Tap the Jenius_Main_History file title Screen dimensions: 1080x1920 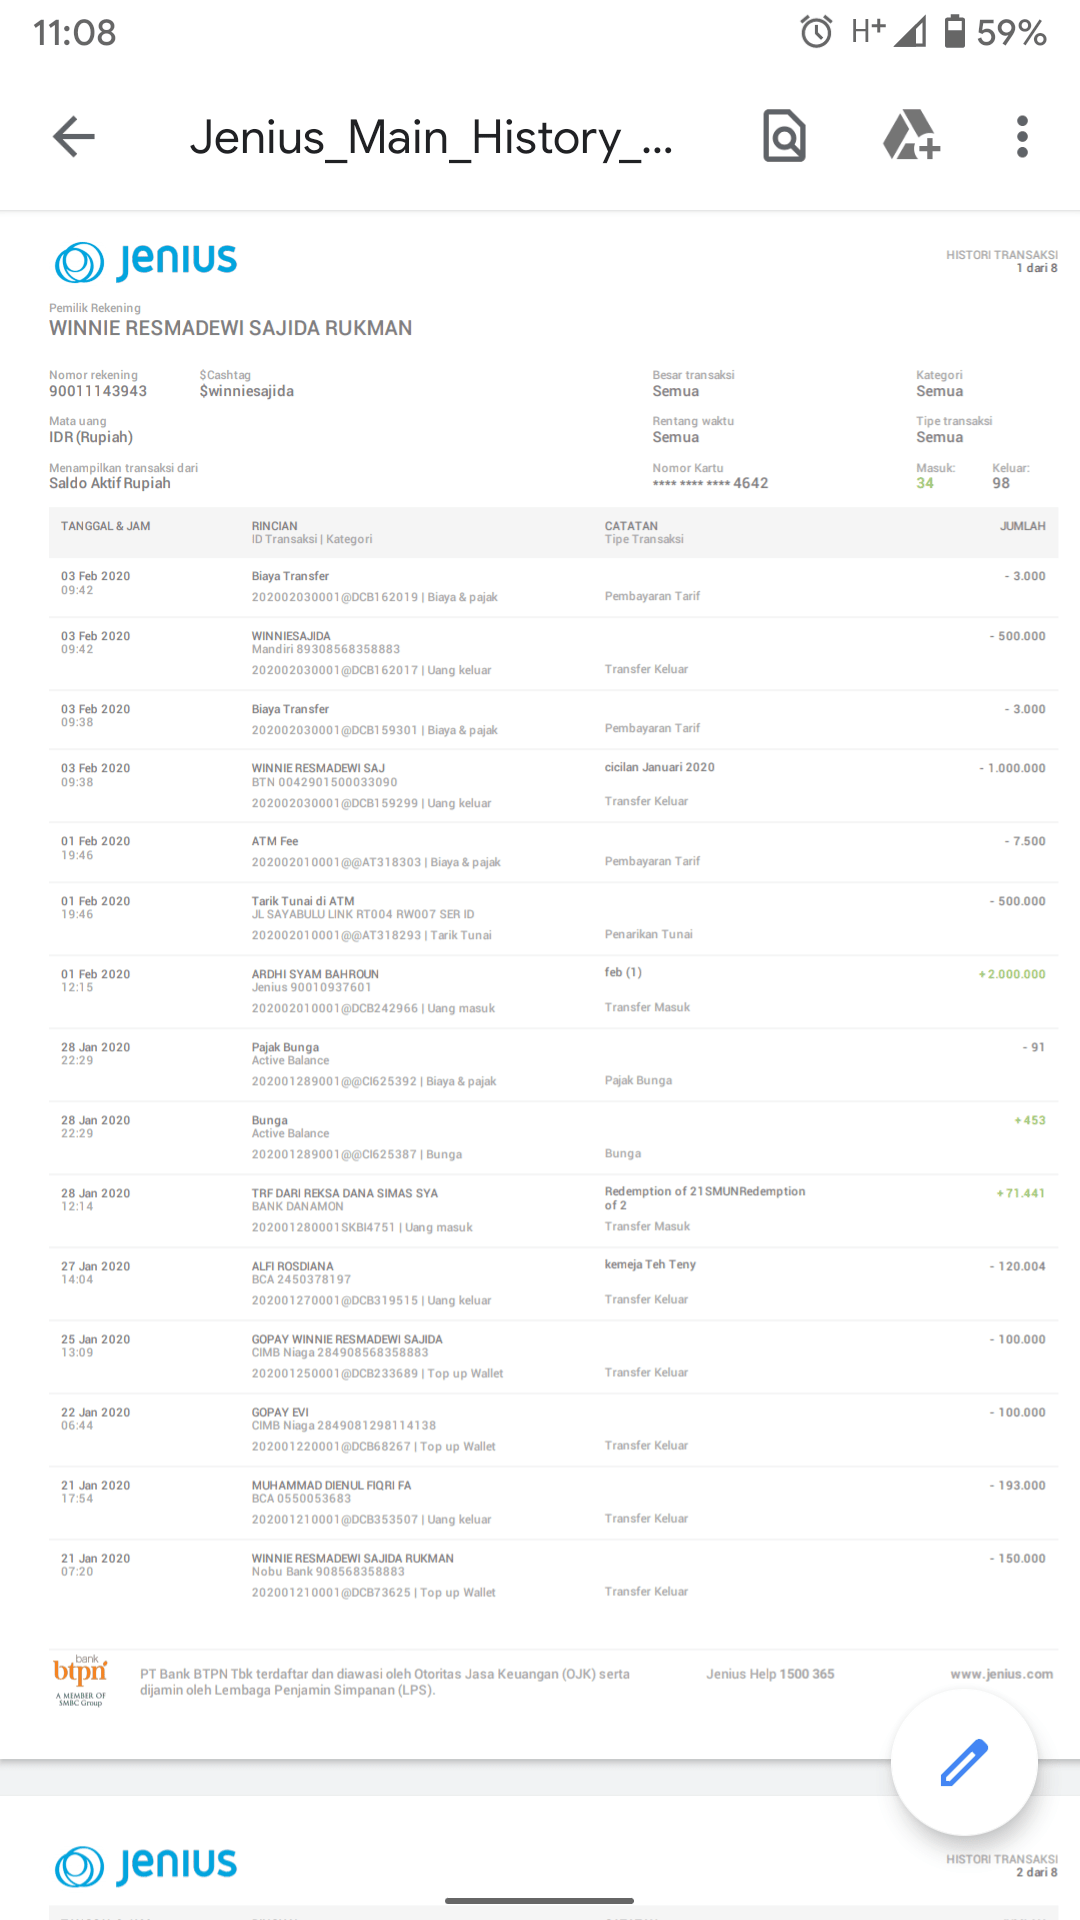coord(431,137)
